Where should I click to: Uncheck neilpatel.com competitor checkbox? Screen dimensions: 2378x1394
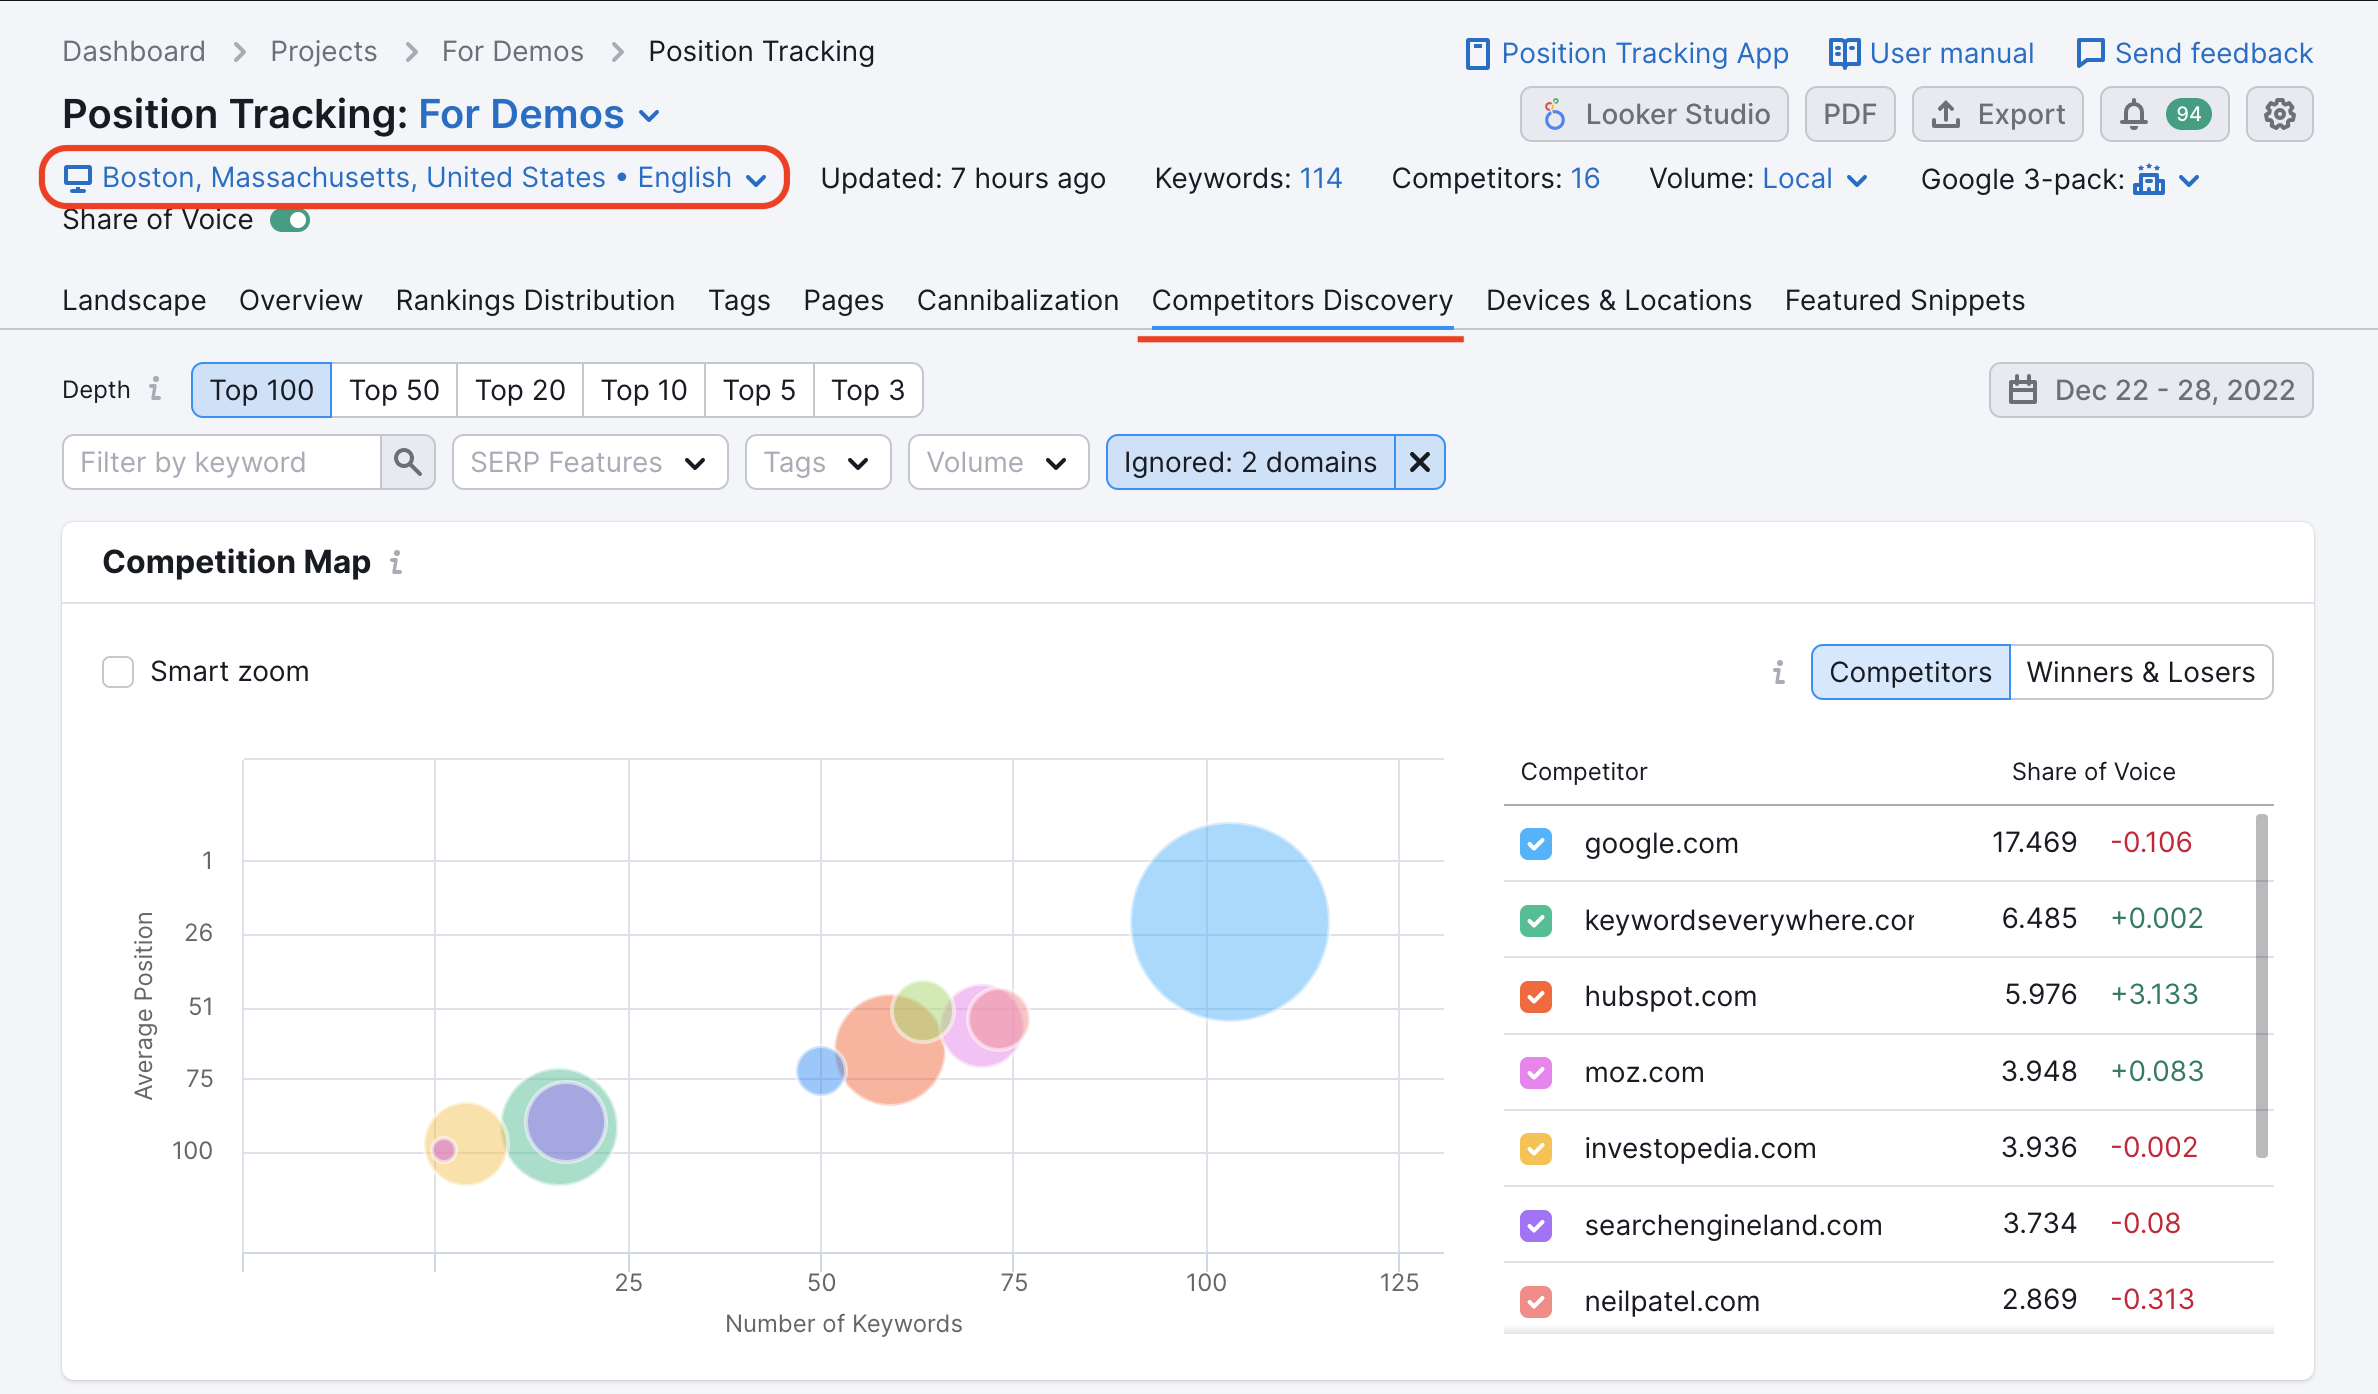(x=1536, y=1301)
